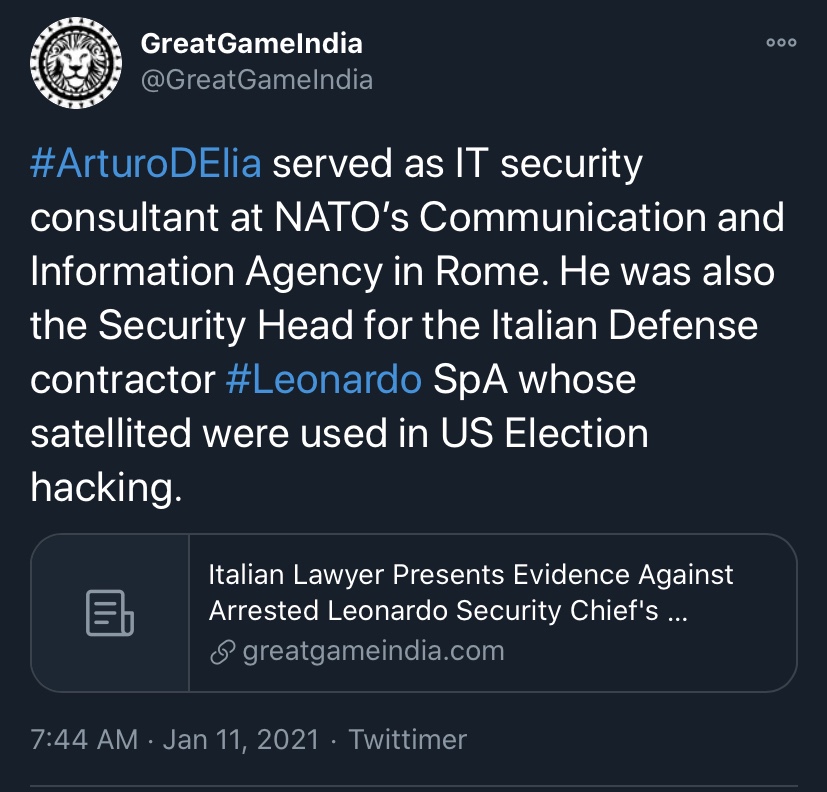The width and height of the screenshot is (827, 792).
Task: Click the article document icon in link card
Action: (x=110, y=613)
